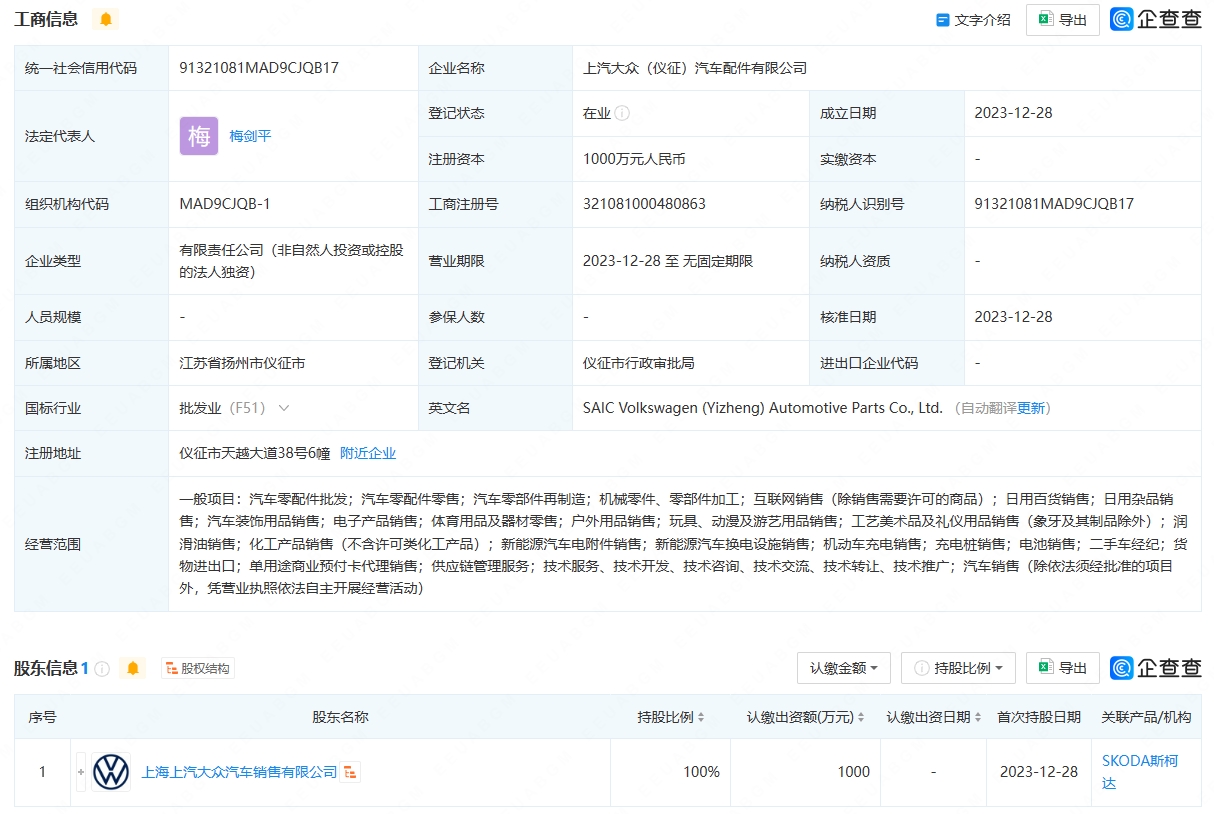Sort by 认缴出资额(万元) column header
This screenshot has height=814, width=1214.
tap(808, 717)
